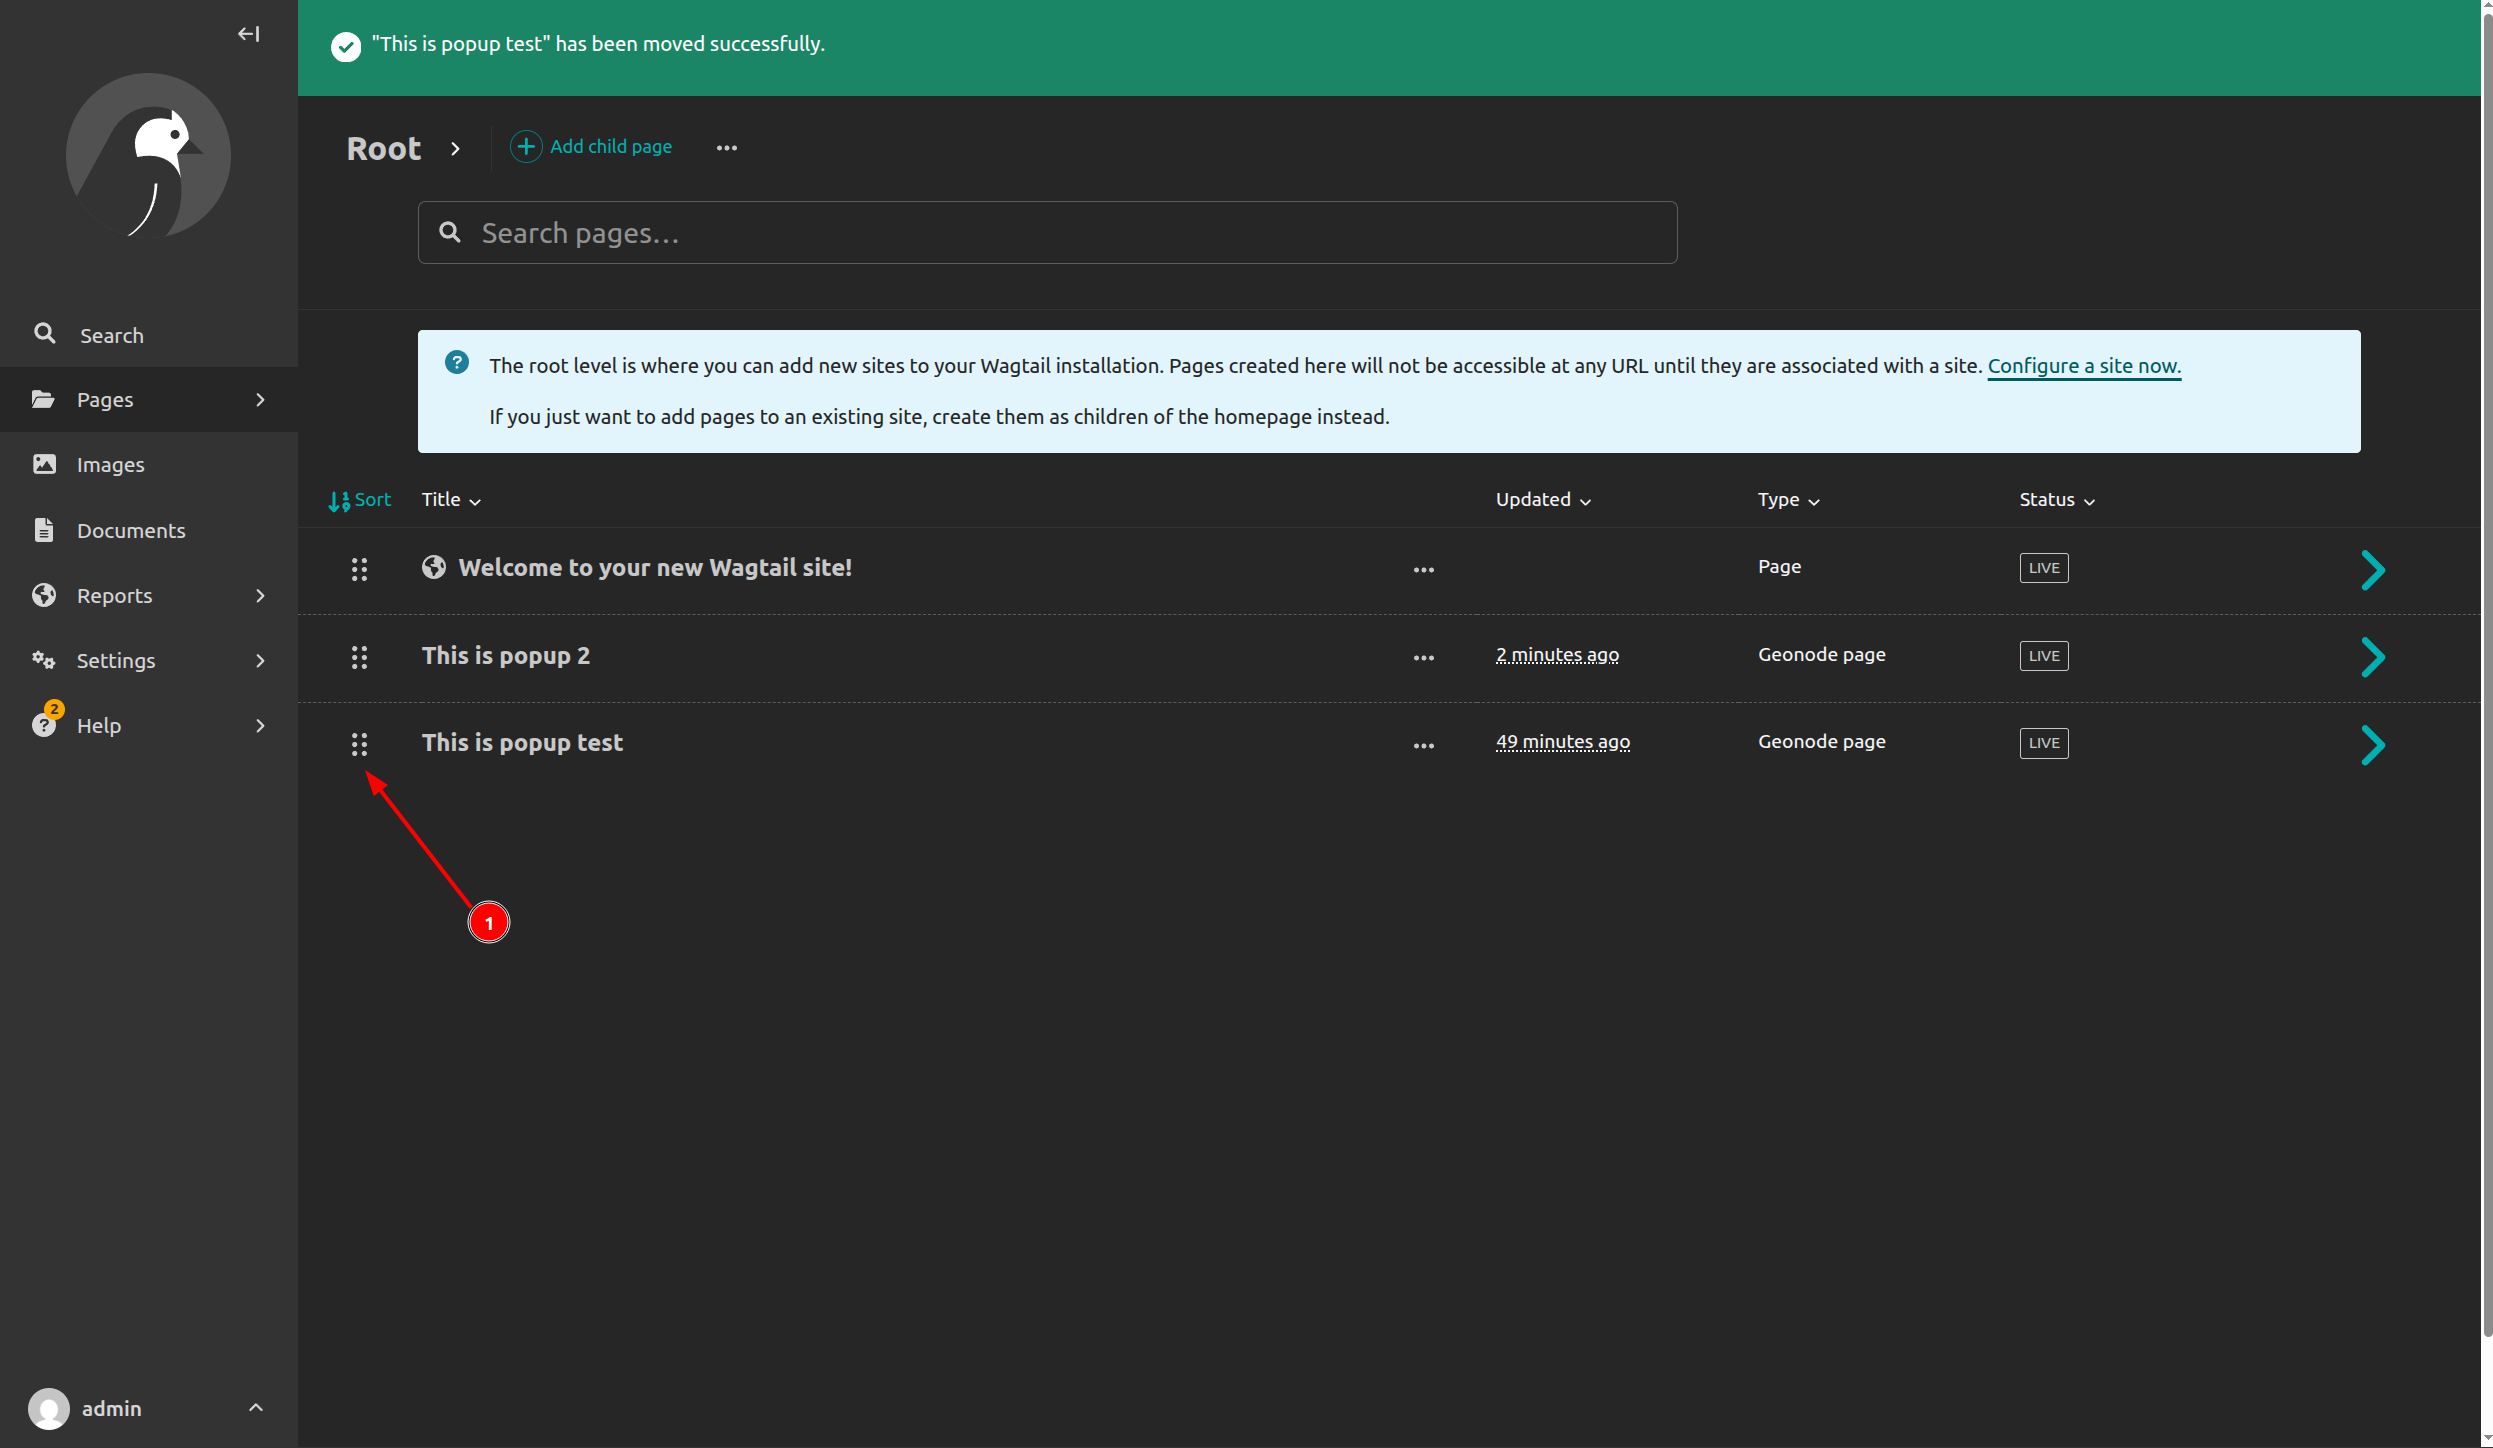Open the Reports menu in sidebar

point(149,595)
